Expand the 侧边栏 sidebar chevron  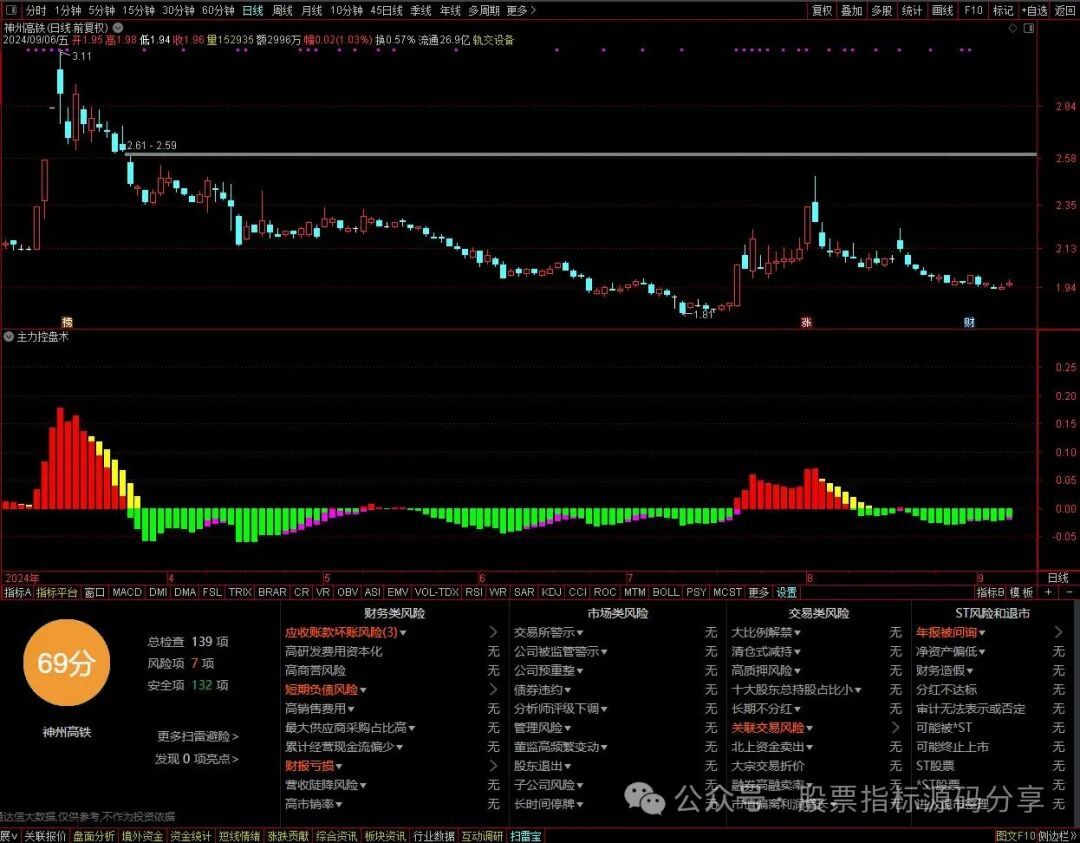1072,836
